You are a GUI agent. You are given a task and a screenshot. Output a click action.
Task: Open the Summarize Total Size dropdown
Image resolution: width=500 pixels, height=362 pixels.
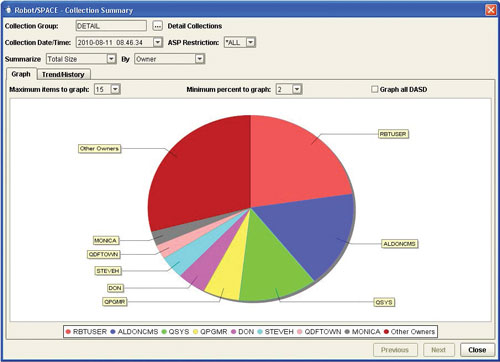tap(111, 59)
